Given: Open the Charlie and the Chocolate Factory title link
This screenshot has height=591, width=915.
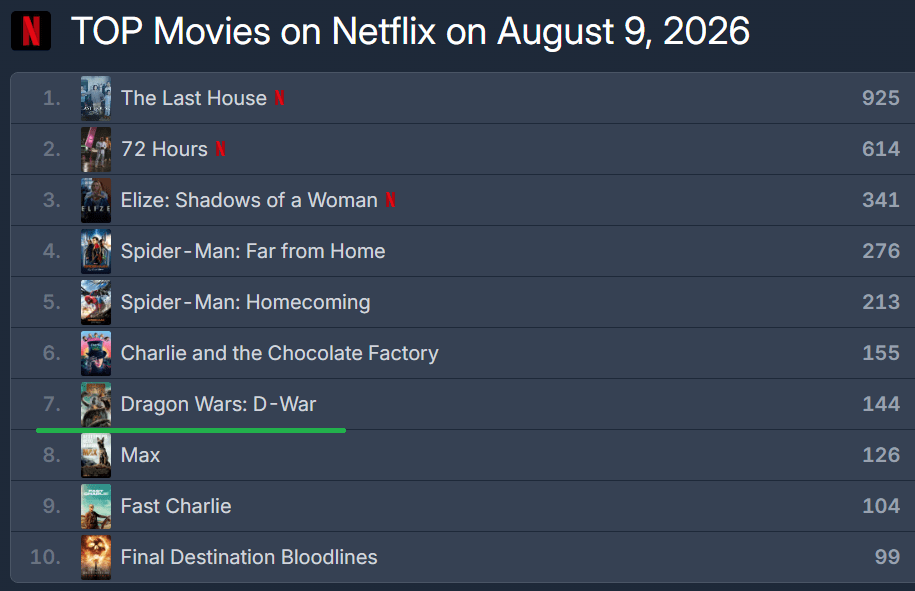Looking at the screenshot, I should [280, 354].
